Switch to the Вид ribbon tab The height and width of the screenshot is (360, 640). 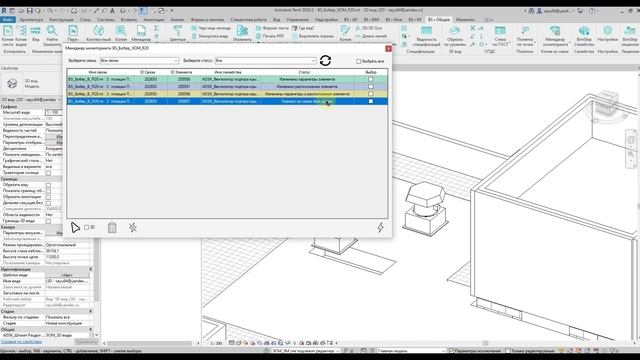pos(276,20)
